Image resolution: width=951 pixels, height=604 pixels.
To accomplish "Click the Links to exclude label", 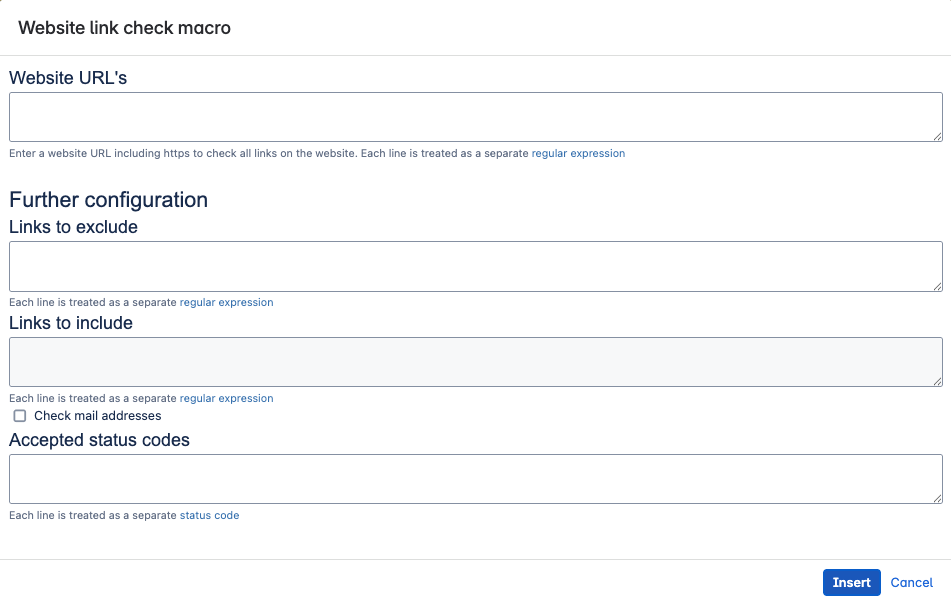I will click(73, 227).
